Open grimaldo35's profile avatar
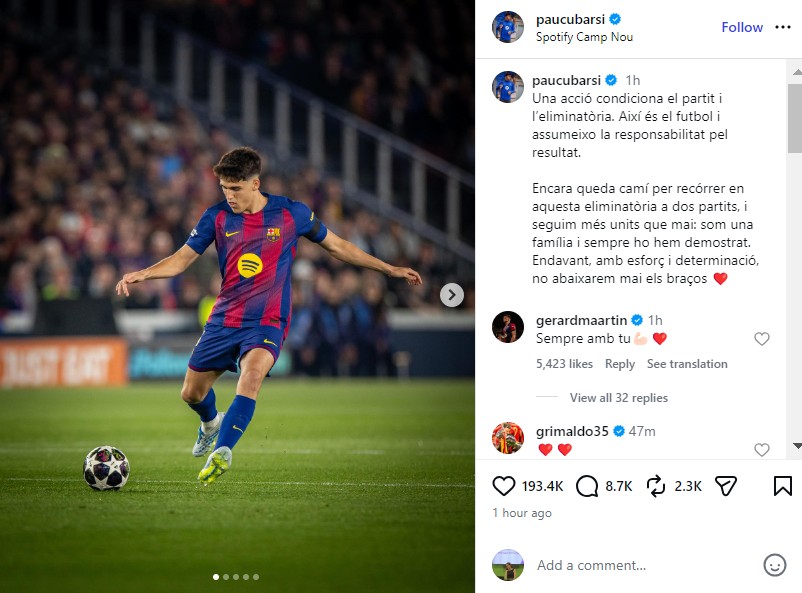Image resolution: width=802 pixels, height=593 pixels. 508,438
